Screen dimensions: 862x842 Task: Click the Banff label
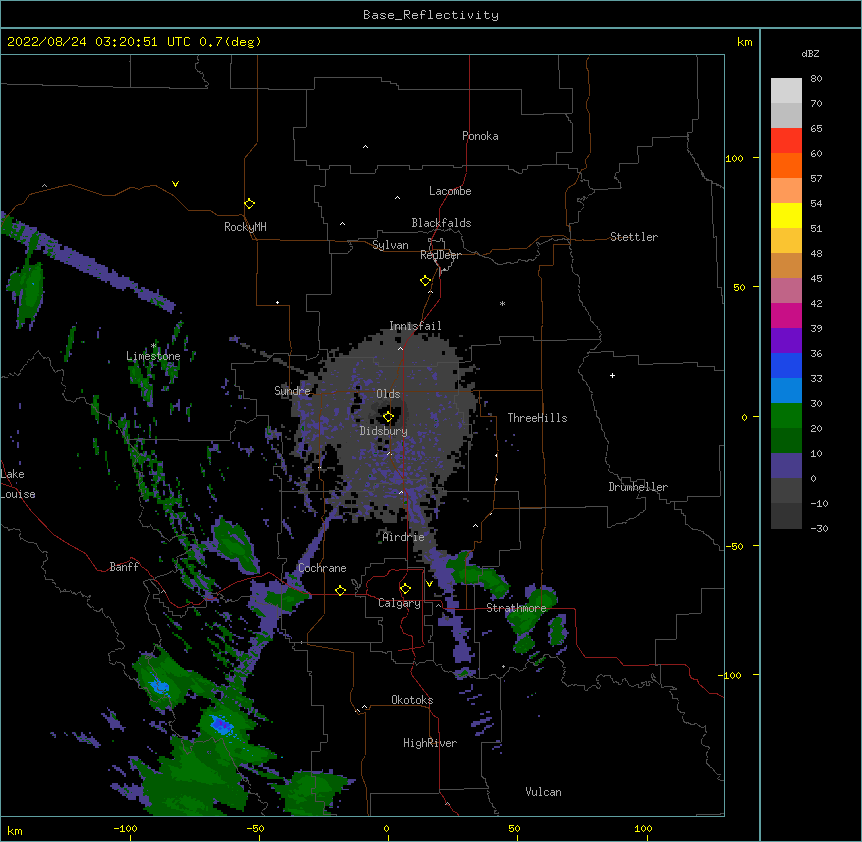[124, 567]
